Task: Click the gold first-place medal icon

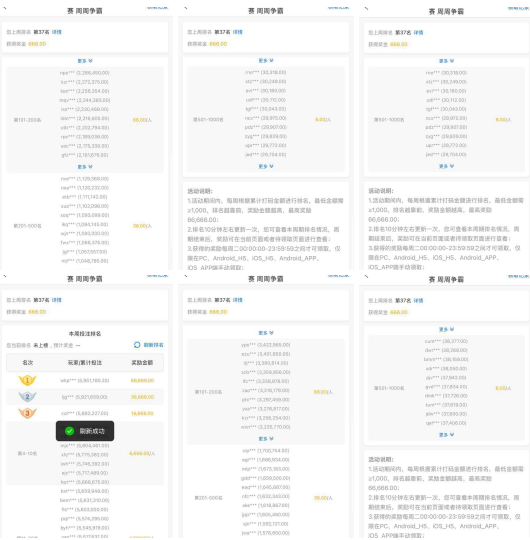Action: pyautogui.click(x=27, y=380)
